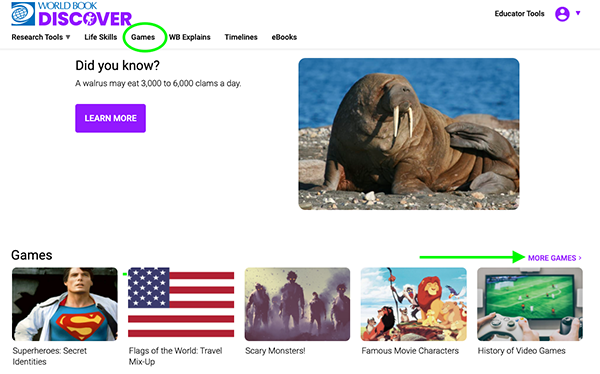Expand the account menu arrow beside avatar
Image resolution: width=600 pixels, height=374 pixels.
578,13
